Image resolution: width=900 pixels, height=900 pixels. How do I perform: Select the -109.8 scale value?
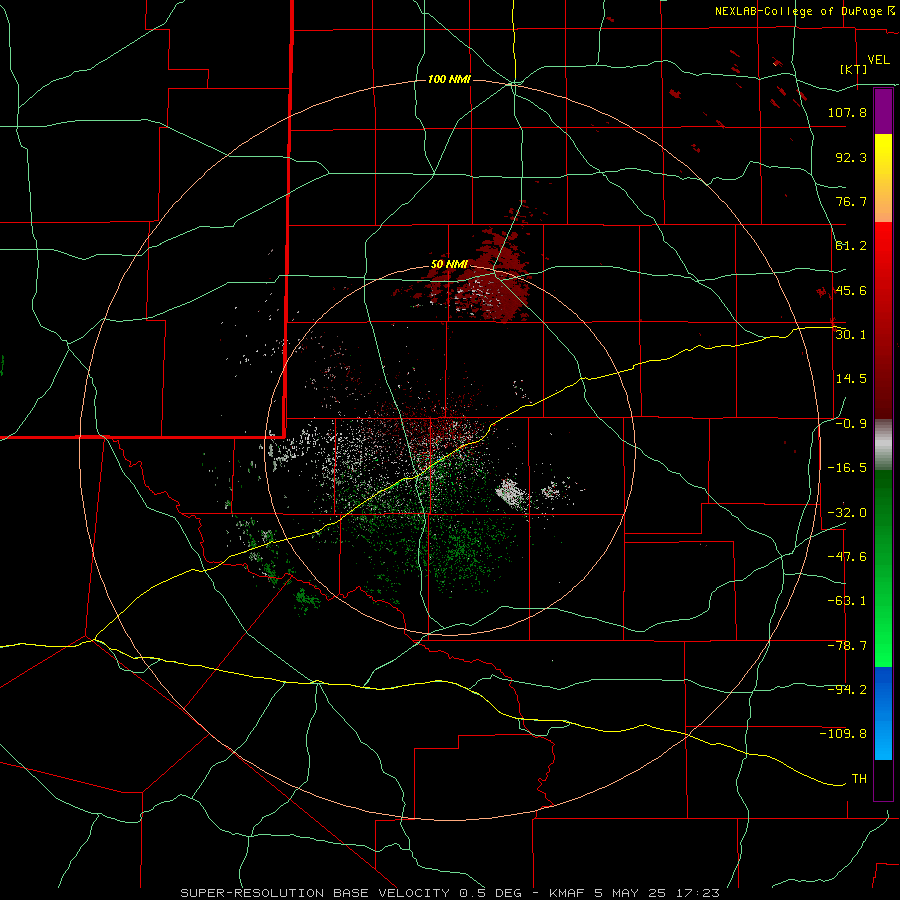843,734
